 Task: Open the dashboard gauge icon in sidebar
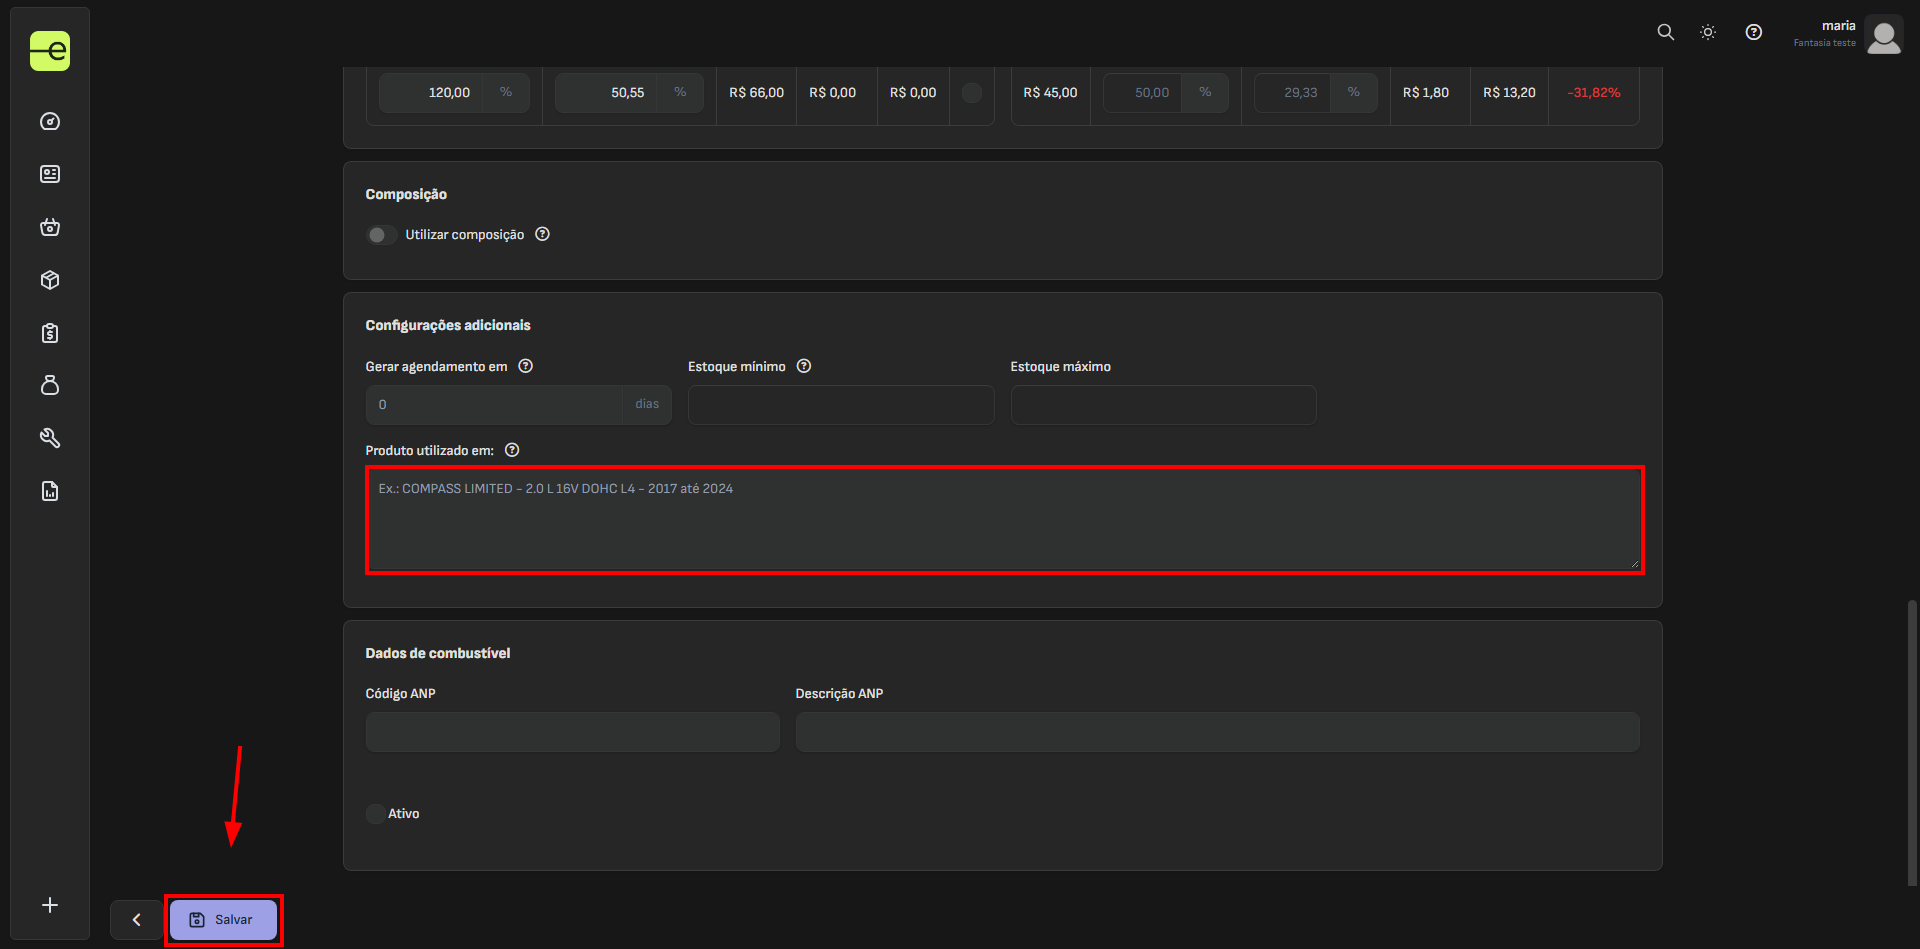[50, 122]
